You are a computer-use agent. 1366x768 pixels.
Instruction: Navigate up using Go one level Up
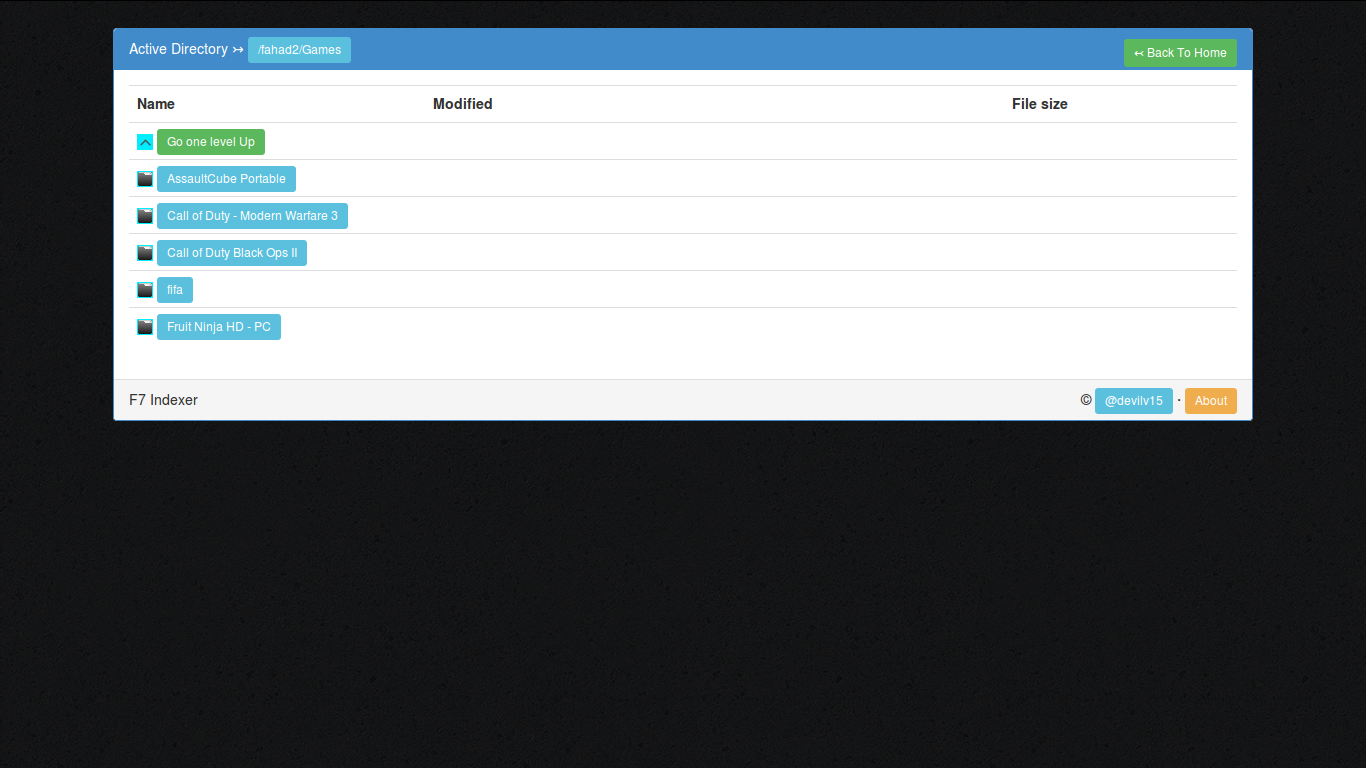210,142
